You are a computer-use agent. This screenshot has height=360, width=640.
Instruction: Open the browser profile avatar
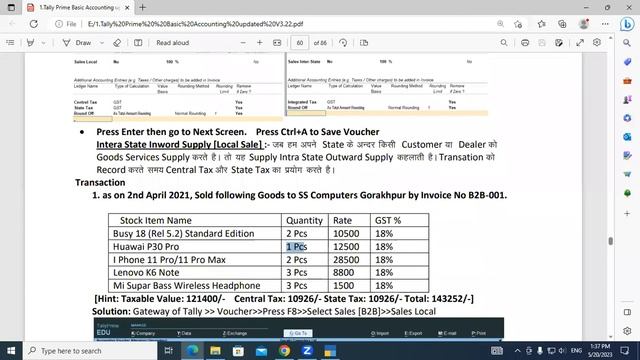[x=584, y=24]
